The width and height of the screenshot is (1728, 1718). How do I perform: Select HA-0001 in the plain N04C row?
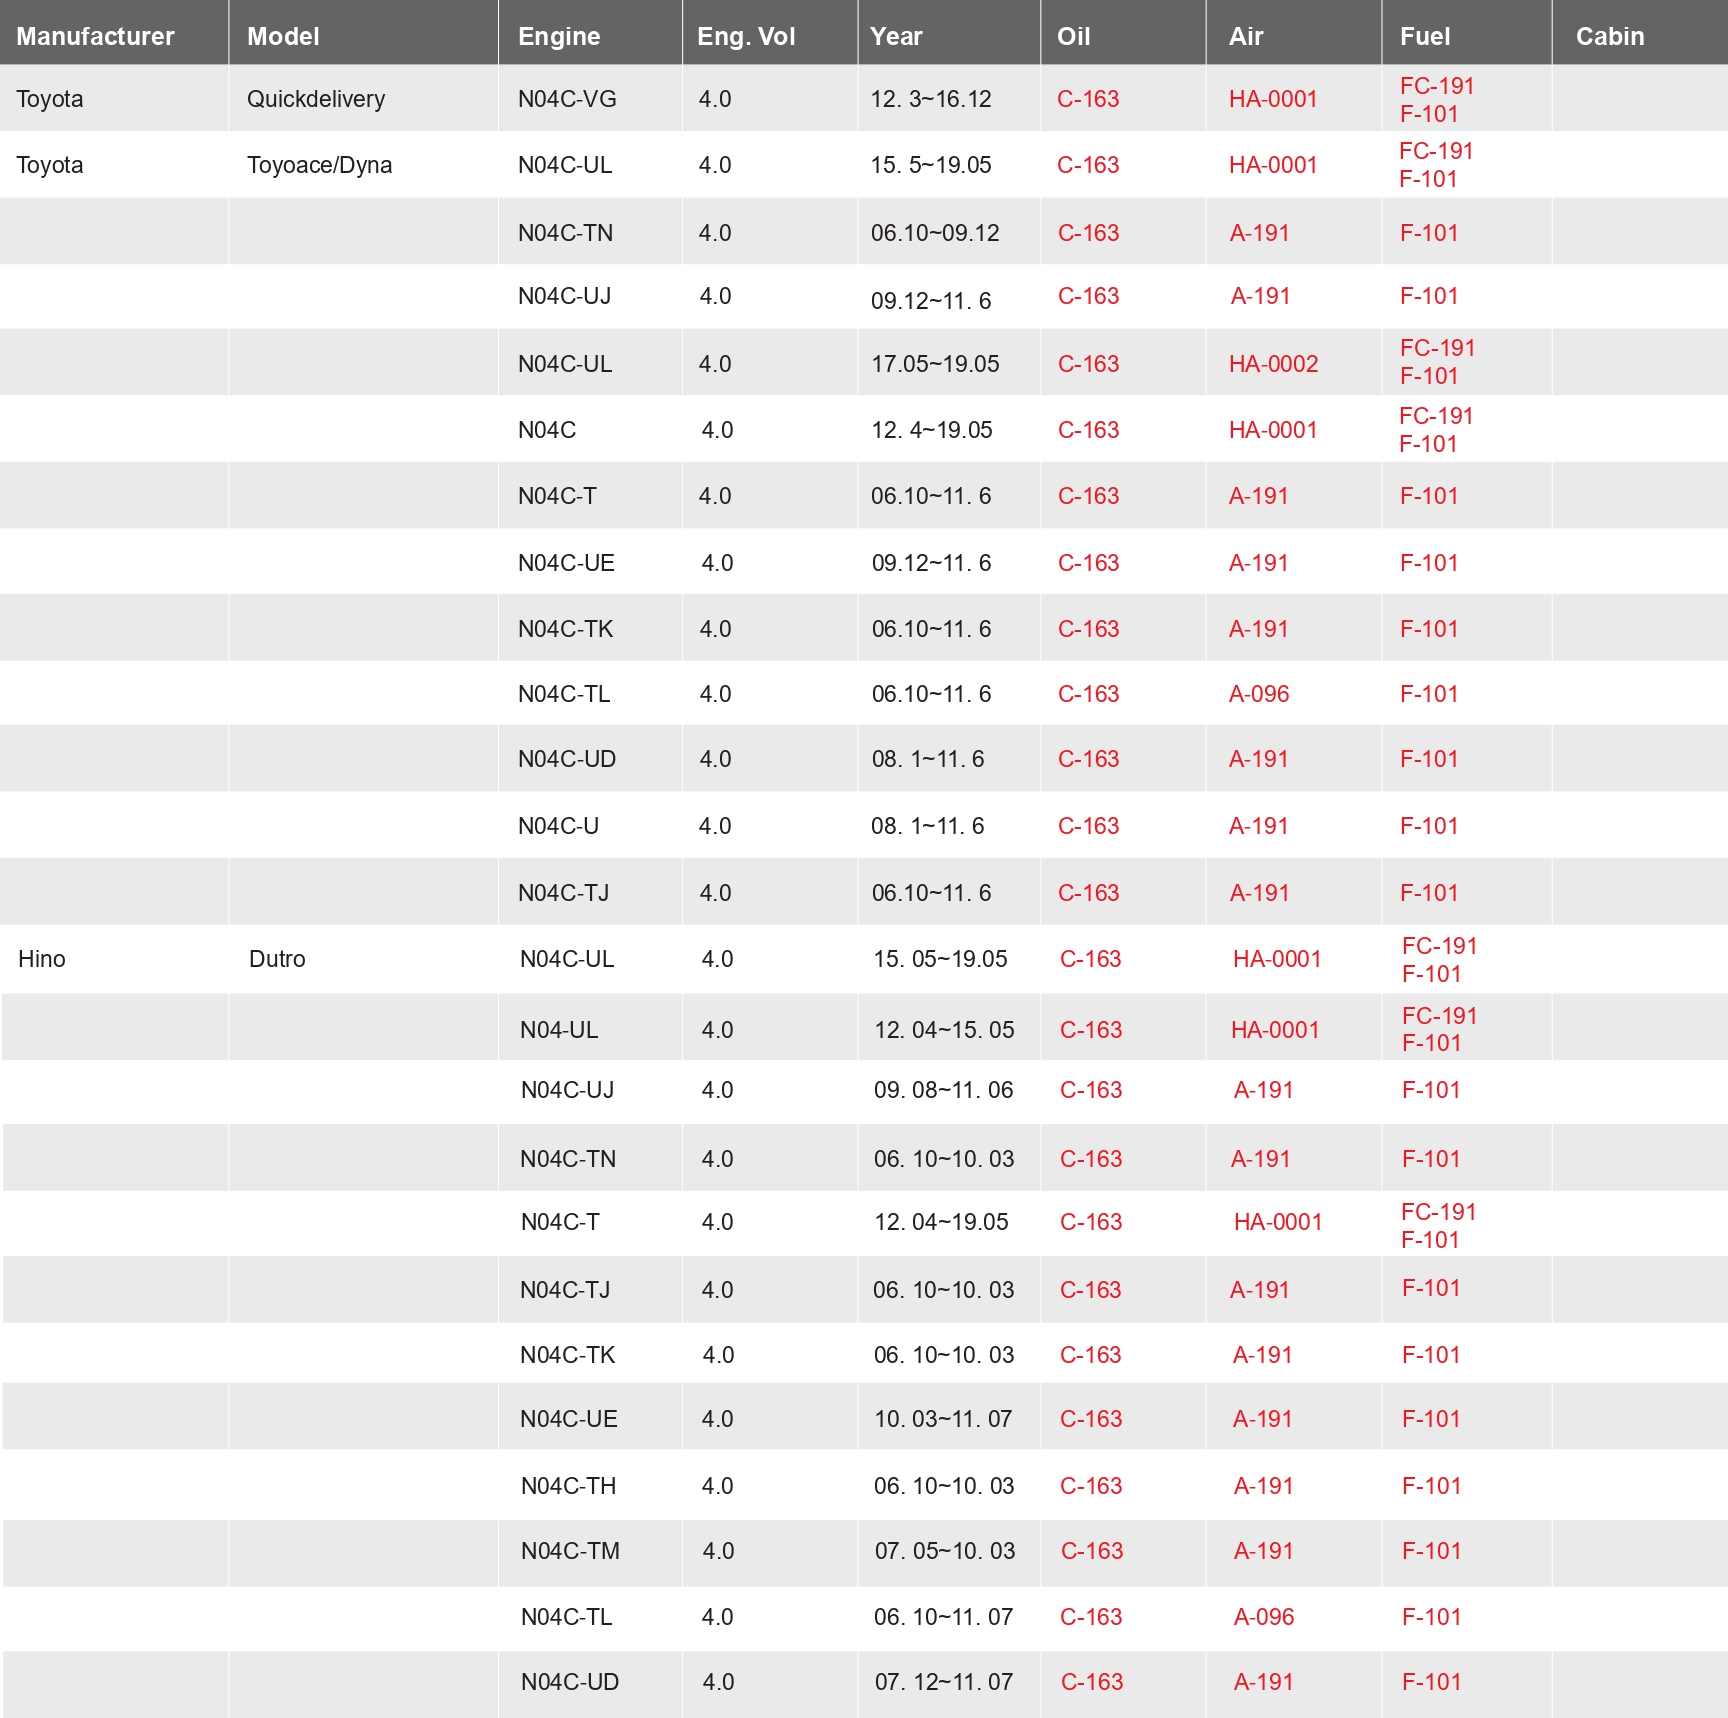(1273, 430)
